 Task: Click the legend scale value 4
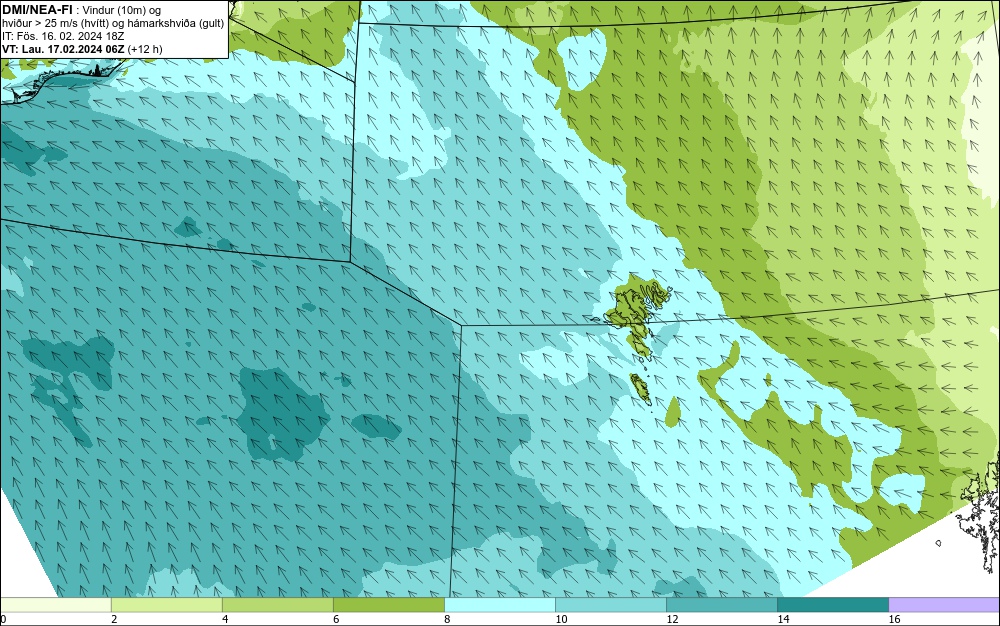coord(225,619)
